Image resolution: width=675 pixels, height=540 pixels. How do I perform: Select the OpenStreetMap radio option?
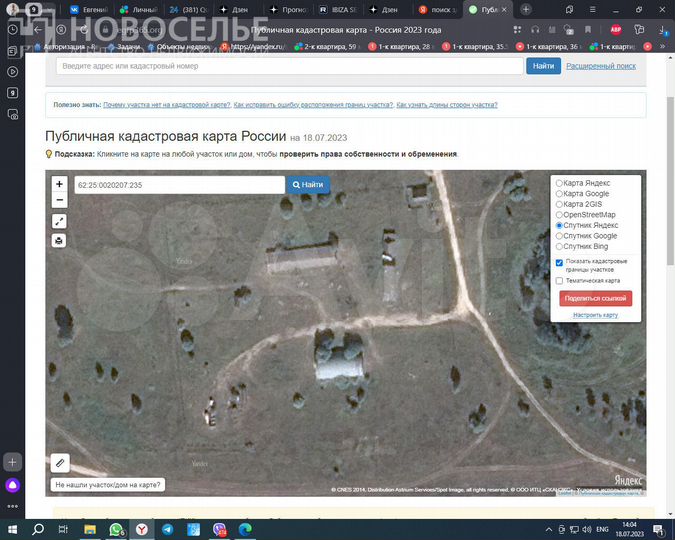coord(559,215)
